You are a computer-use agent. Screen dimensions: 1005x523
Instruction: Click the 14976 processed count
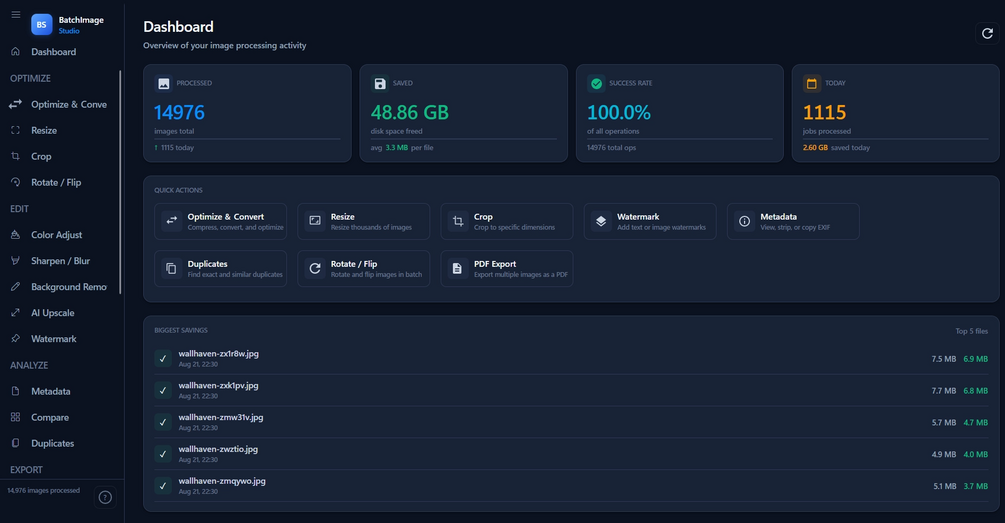(179, 113)
